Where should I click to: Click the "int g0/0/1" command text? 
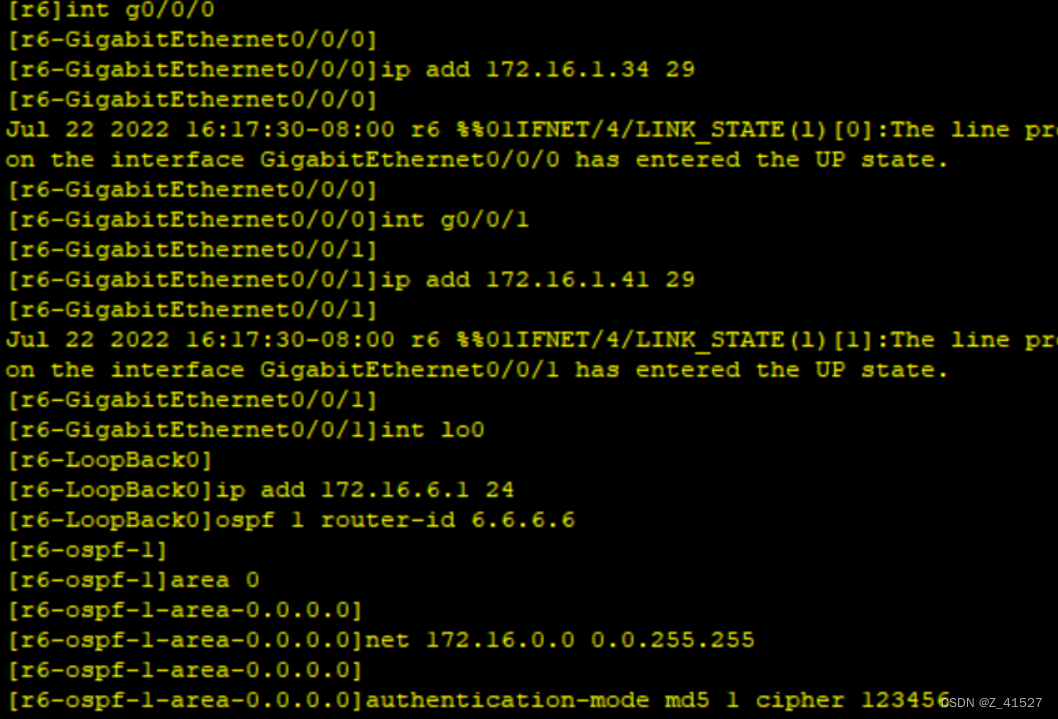[455, 220]
